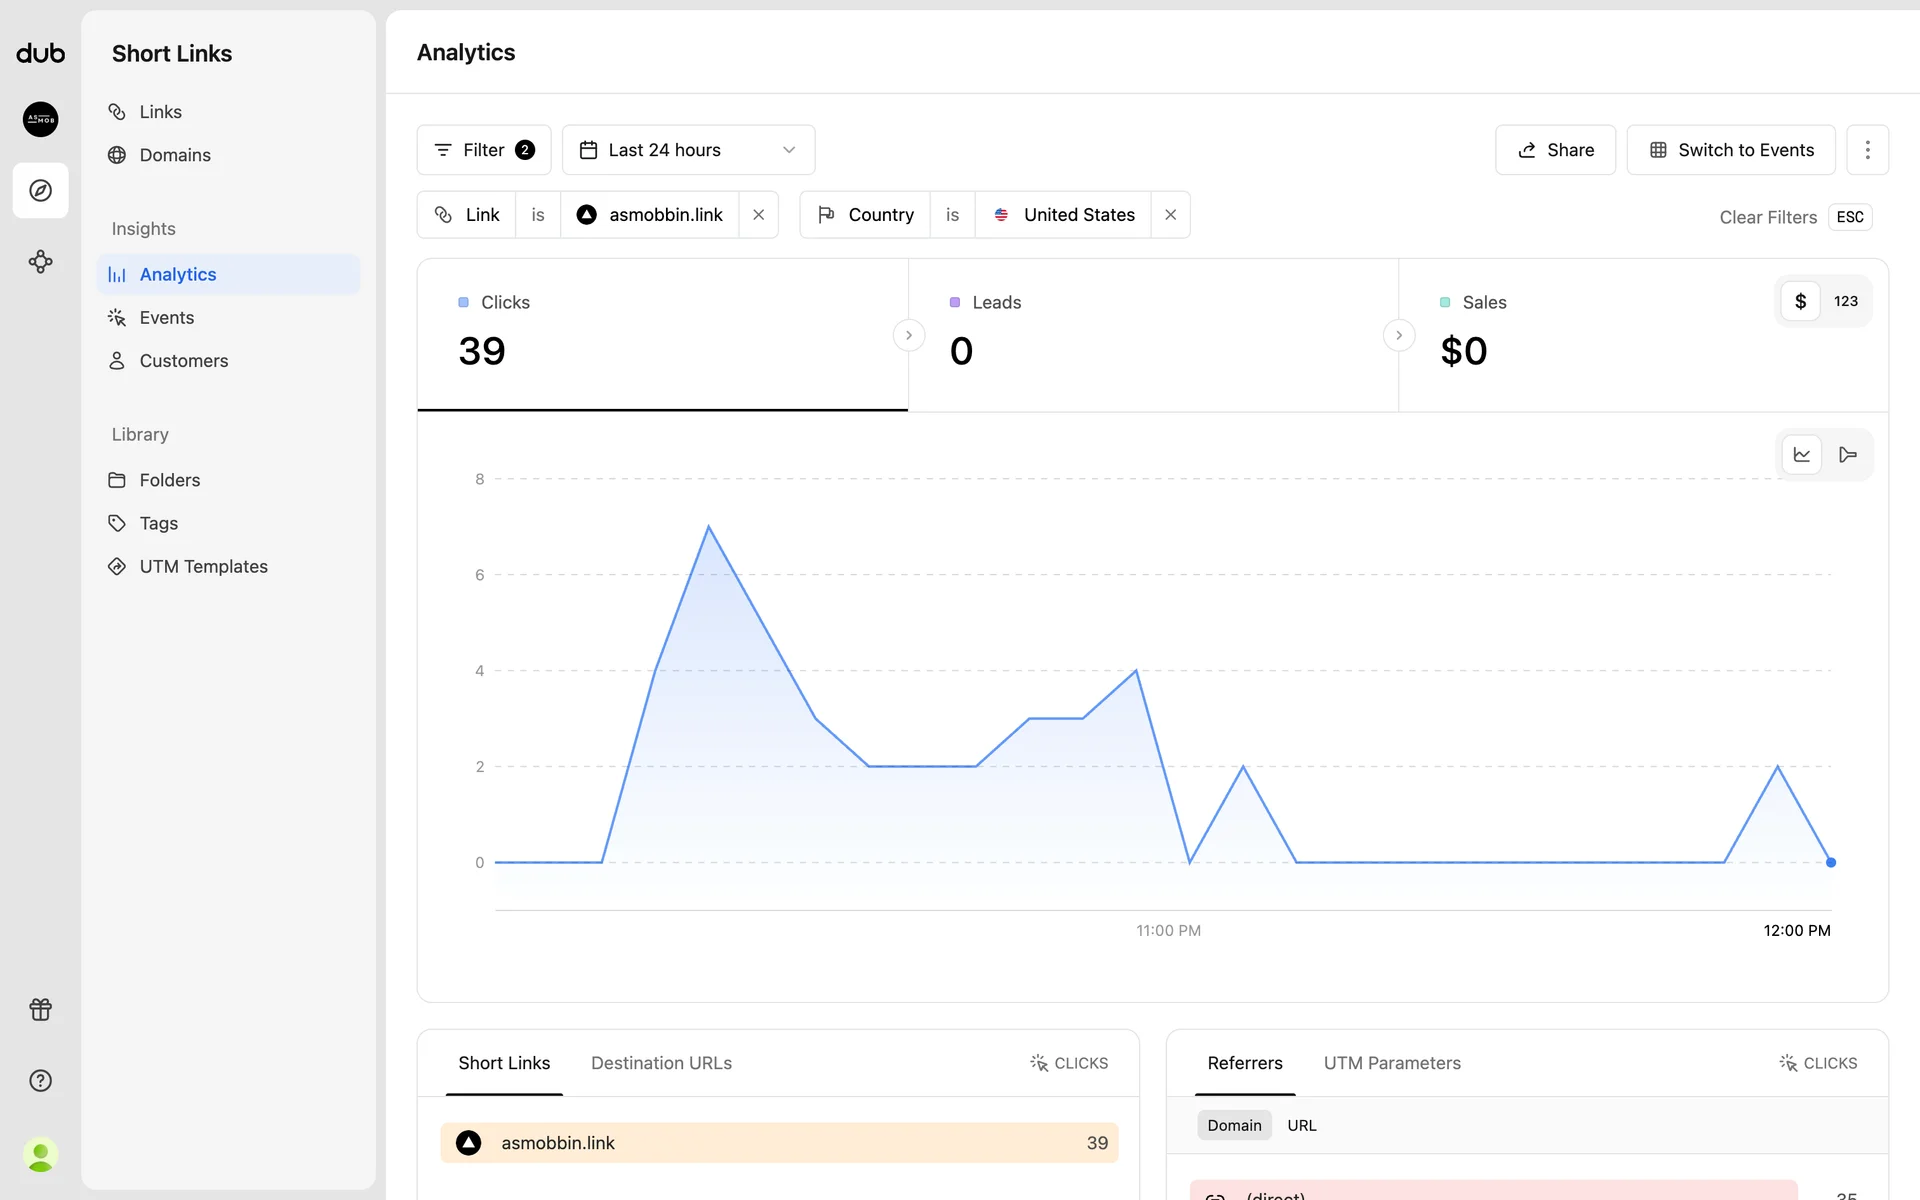Click chevron arrow between Clicks and Leads
1920x1200 pixels.
coord(908,335)
